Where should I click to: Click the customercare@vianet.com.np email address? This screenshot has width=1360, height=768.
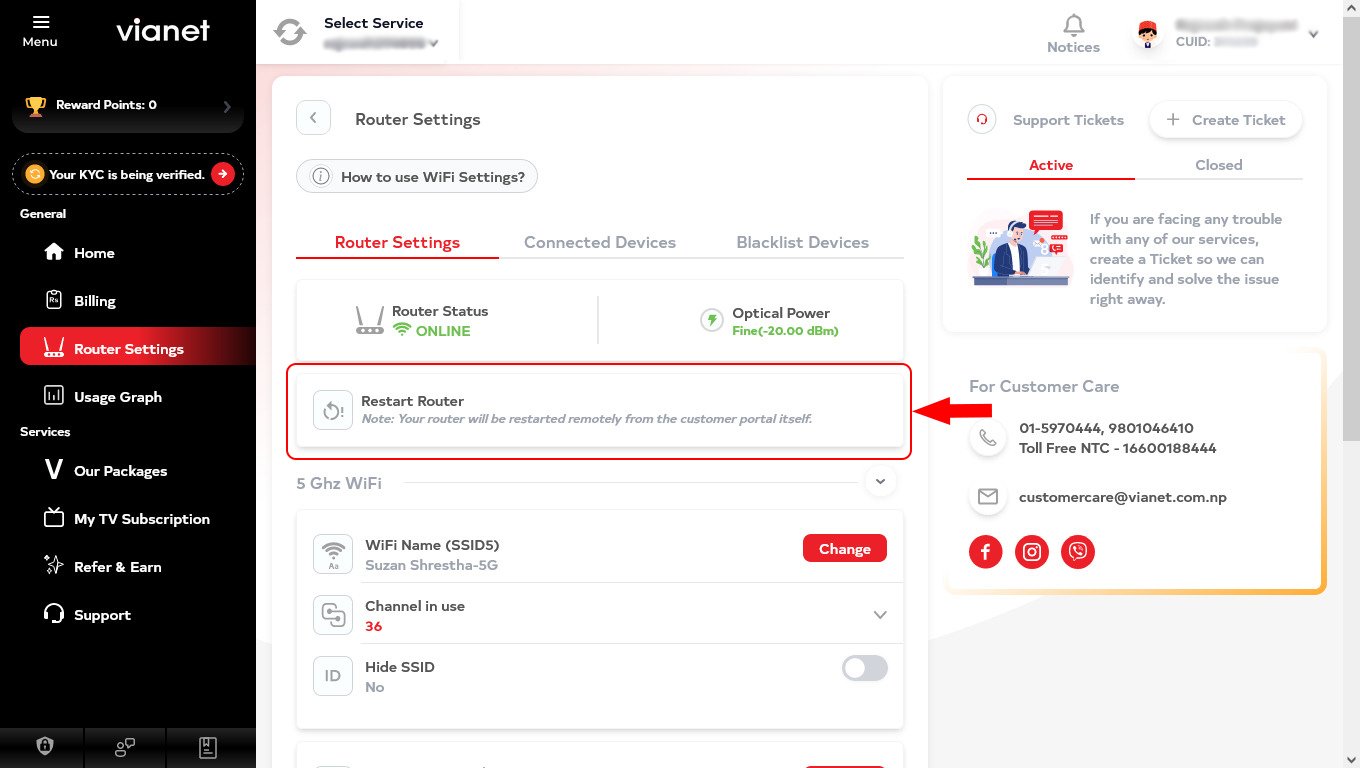point(1123,497)
